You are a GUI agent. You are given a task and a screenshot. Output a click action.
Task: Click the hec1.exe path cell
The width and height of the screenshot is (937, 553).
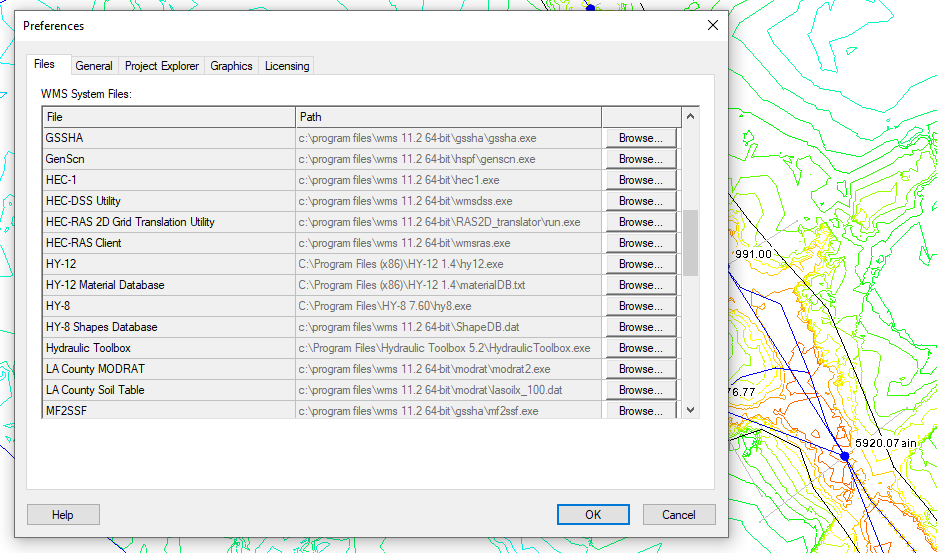click(449, 180)
